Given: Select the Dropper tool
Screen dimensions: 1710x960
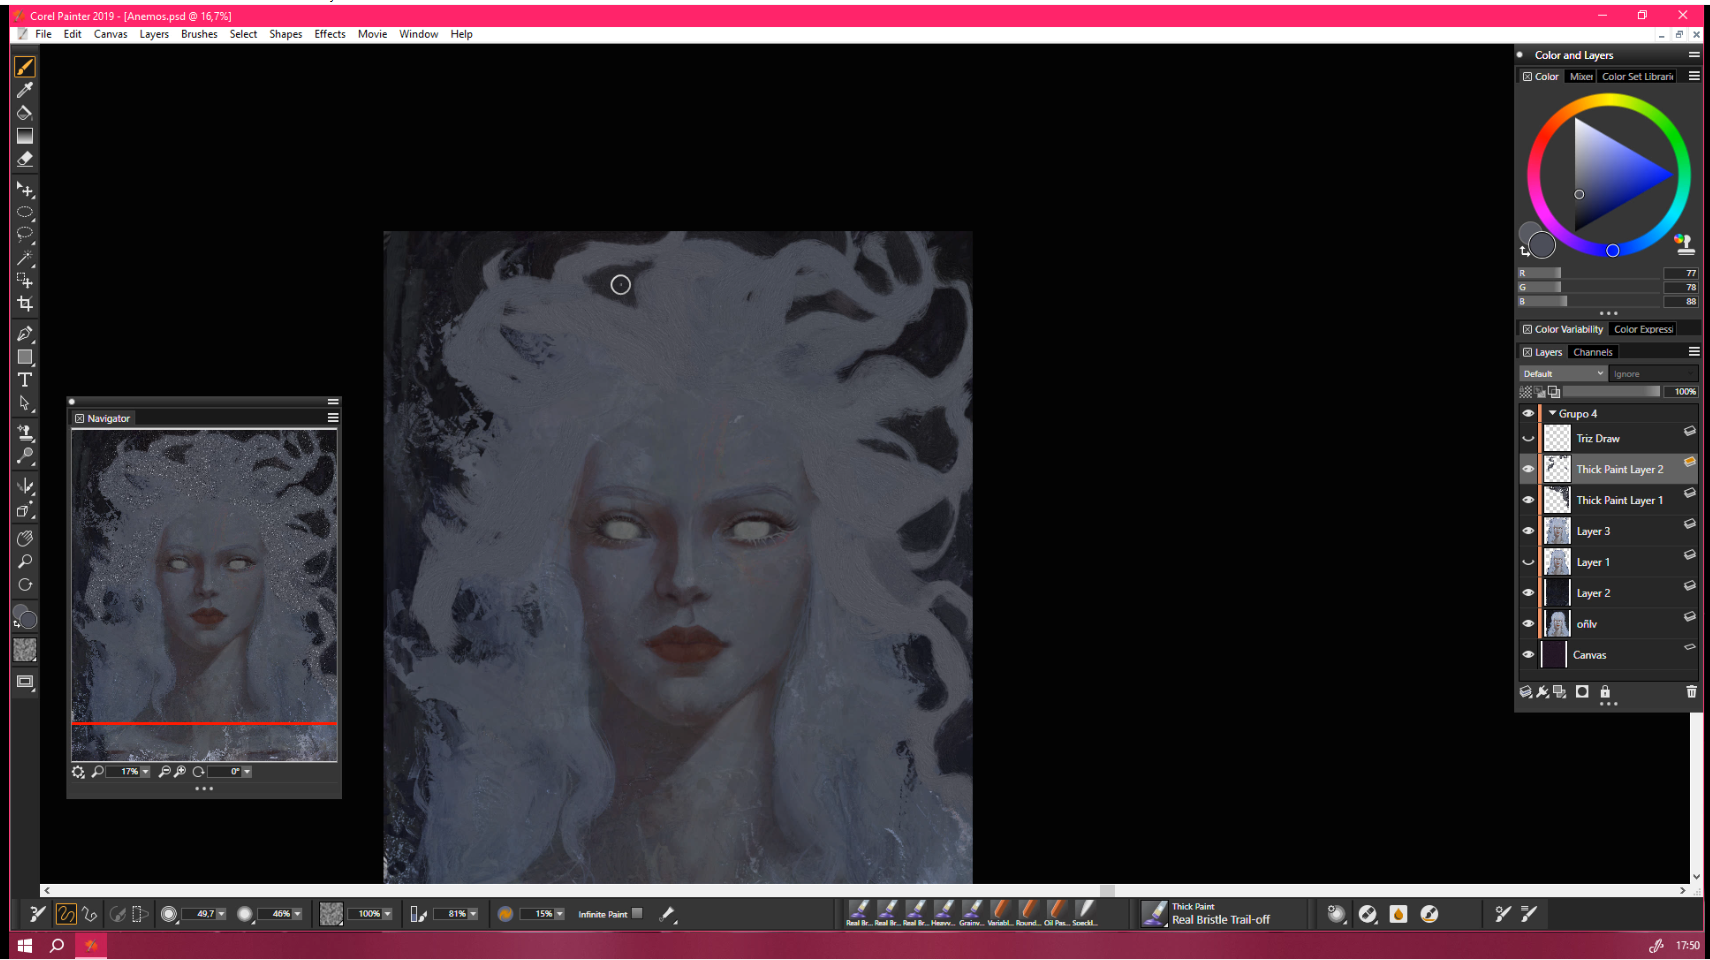Looking at the screenshot, I should [x=25, y=90].
